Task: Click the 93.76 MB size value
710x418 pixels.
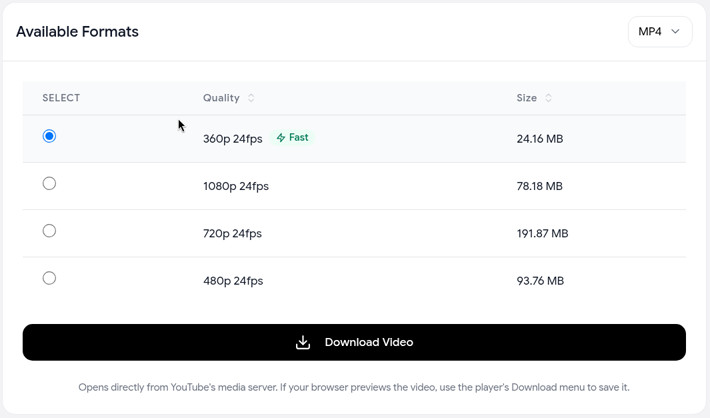Action: click(x=540, y=281)
